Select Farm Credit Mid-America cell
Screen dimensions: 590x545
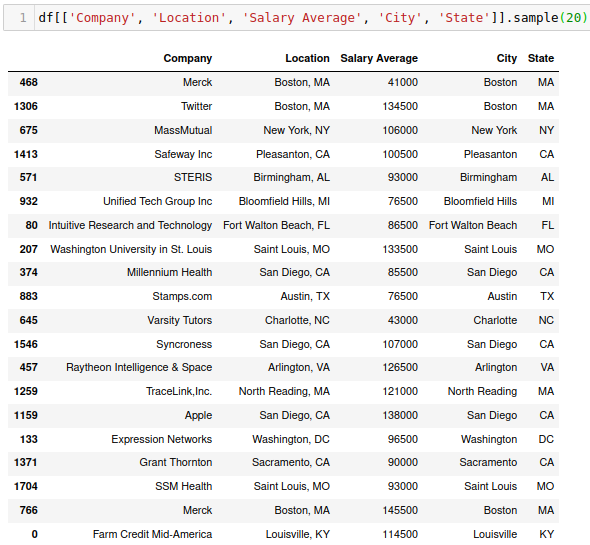pos(152,534)
